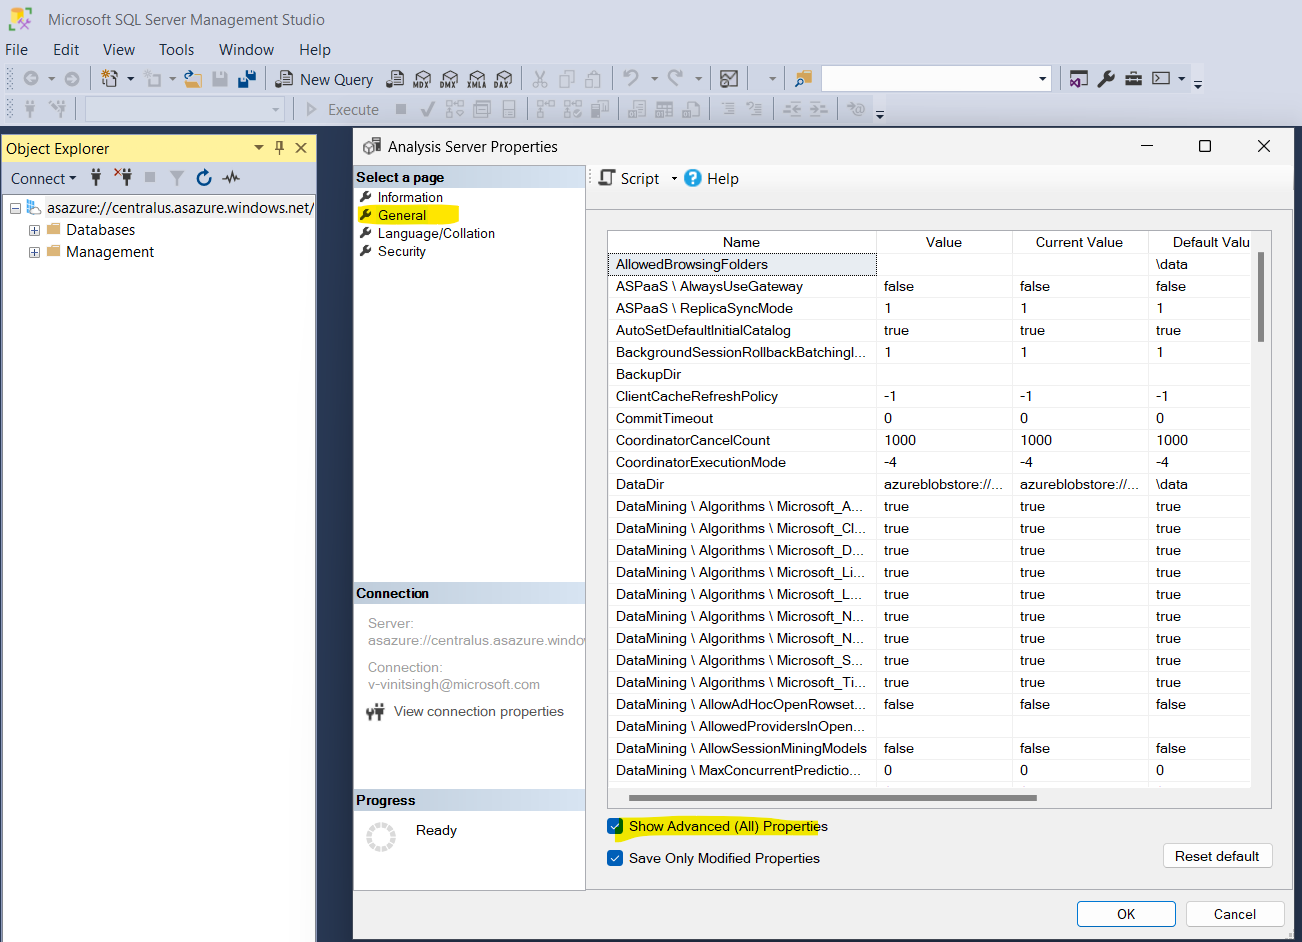Open the search combo box dropdown

1042,79
